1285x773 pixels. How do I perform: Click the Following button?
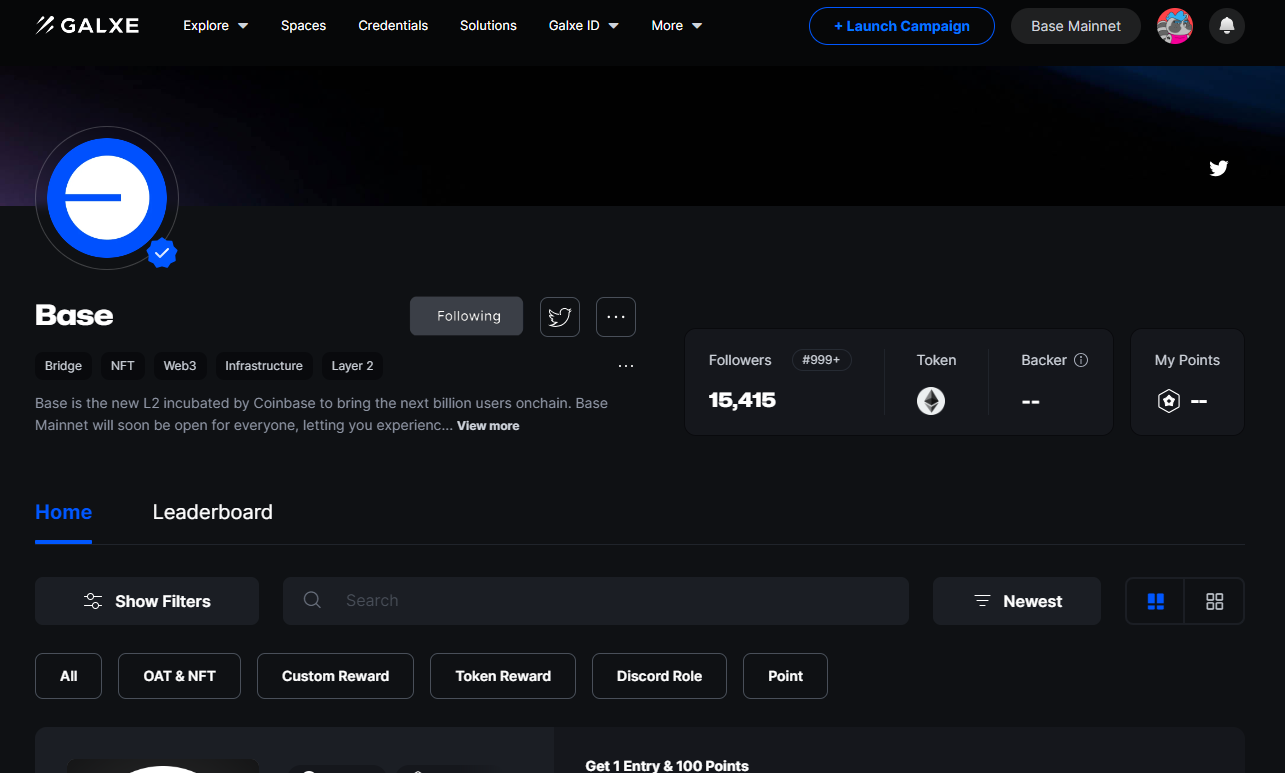coord(467,316)
